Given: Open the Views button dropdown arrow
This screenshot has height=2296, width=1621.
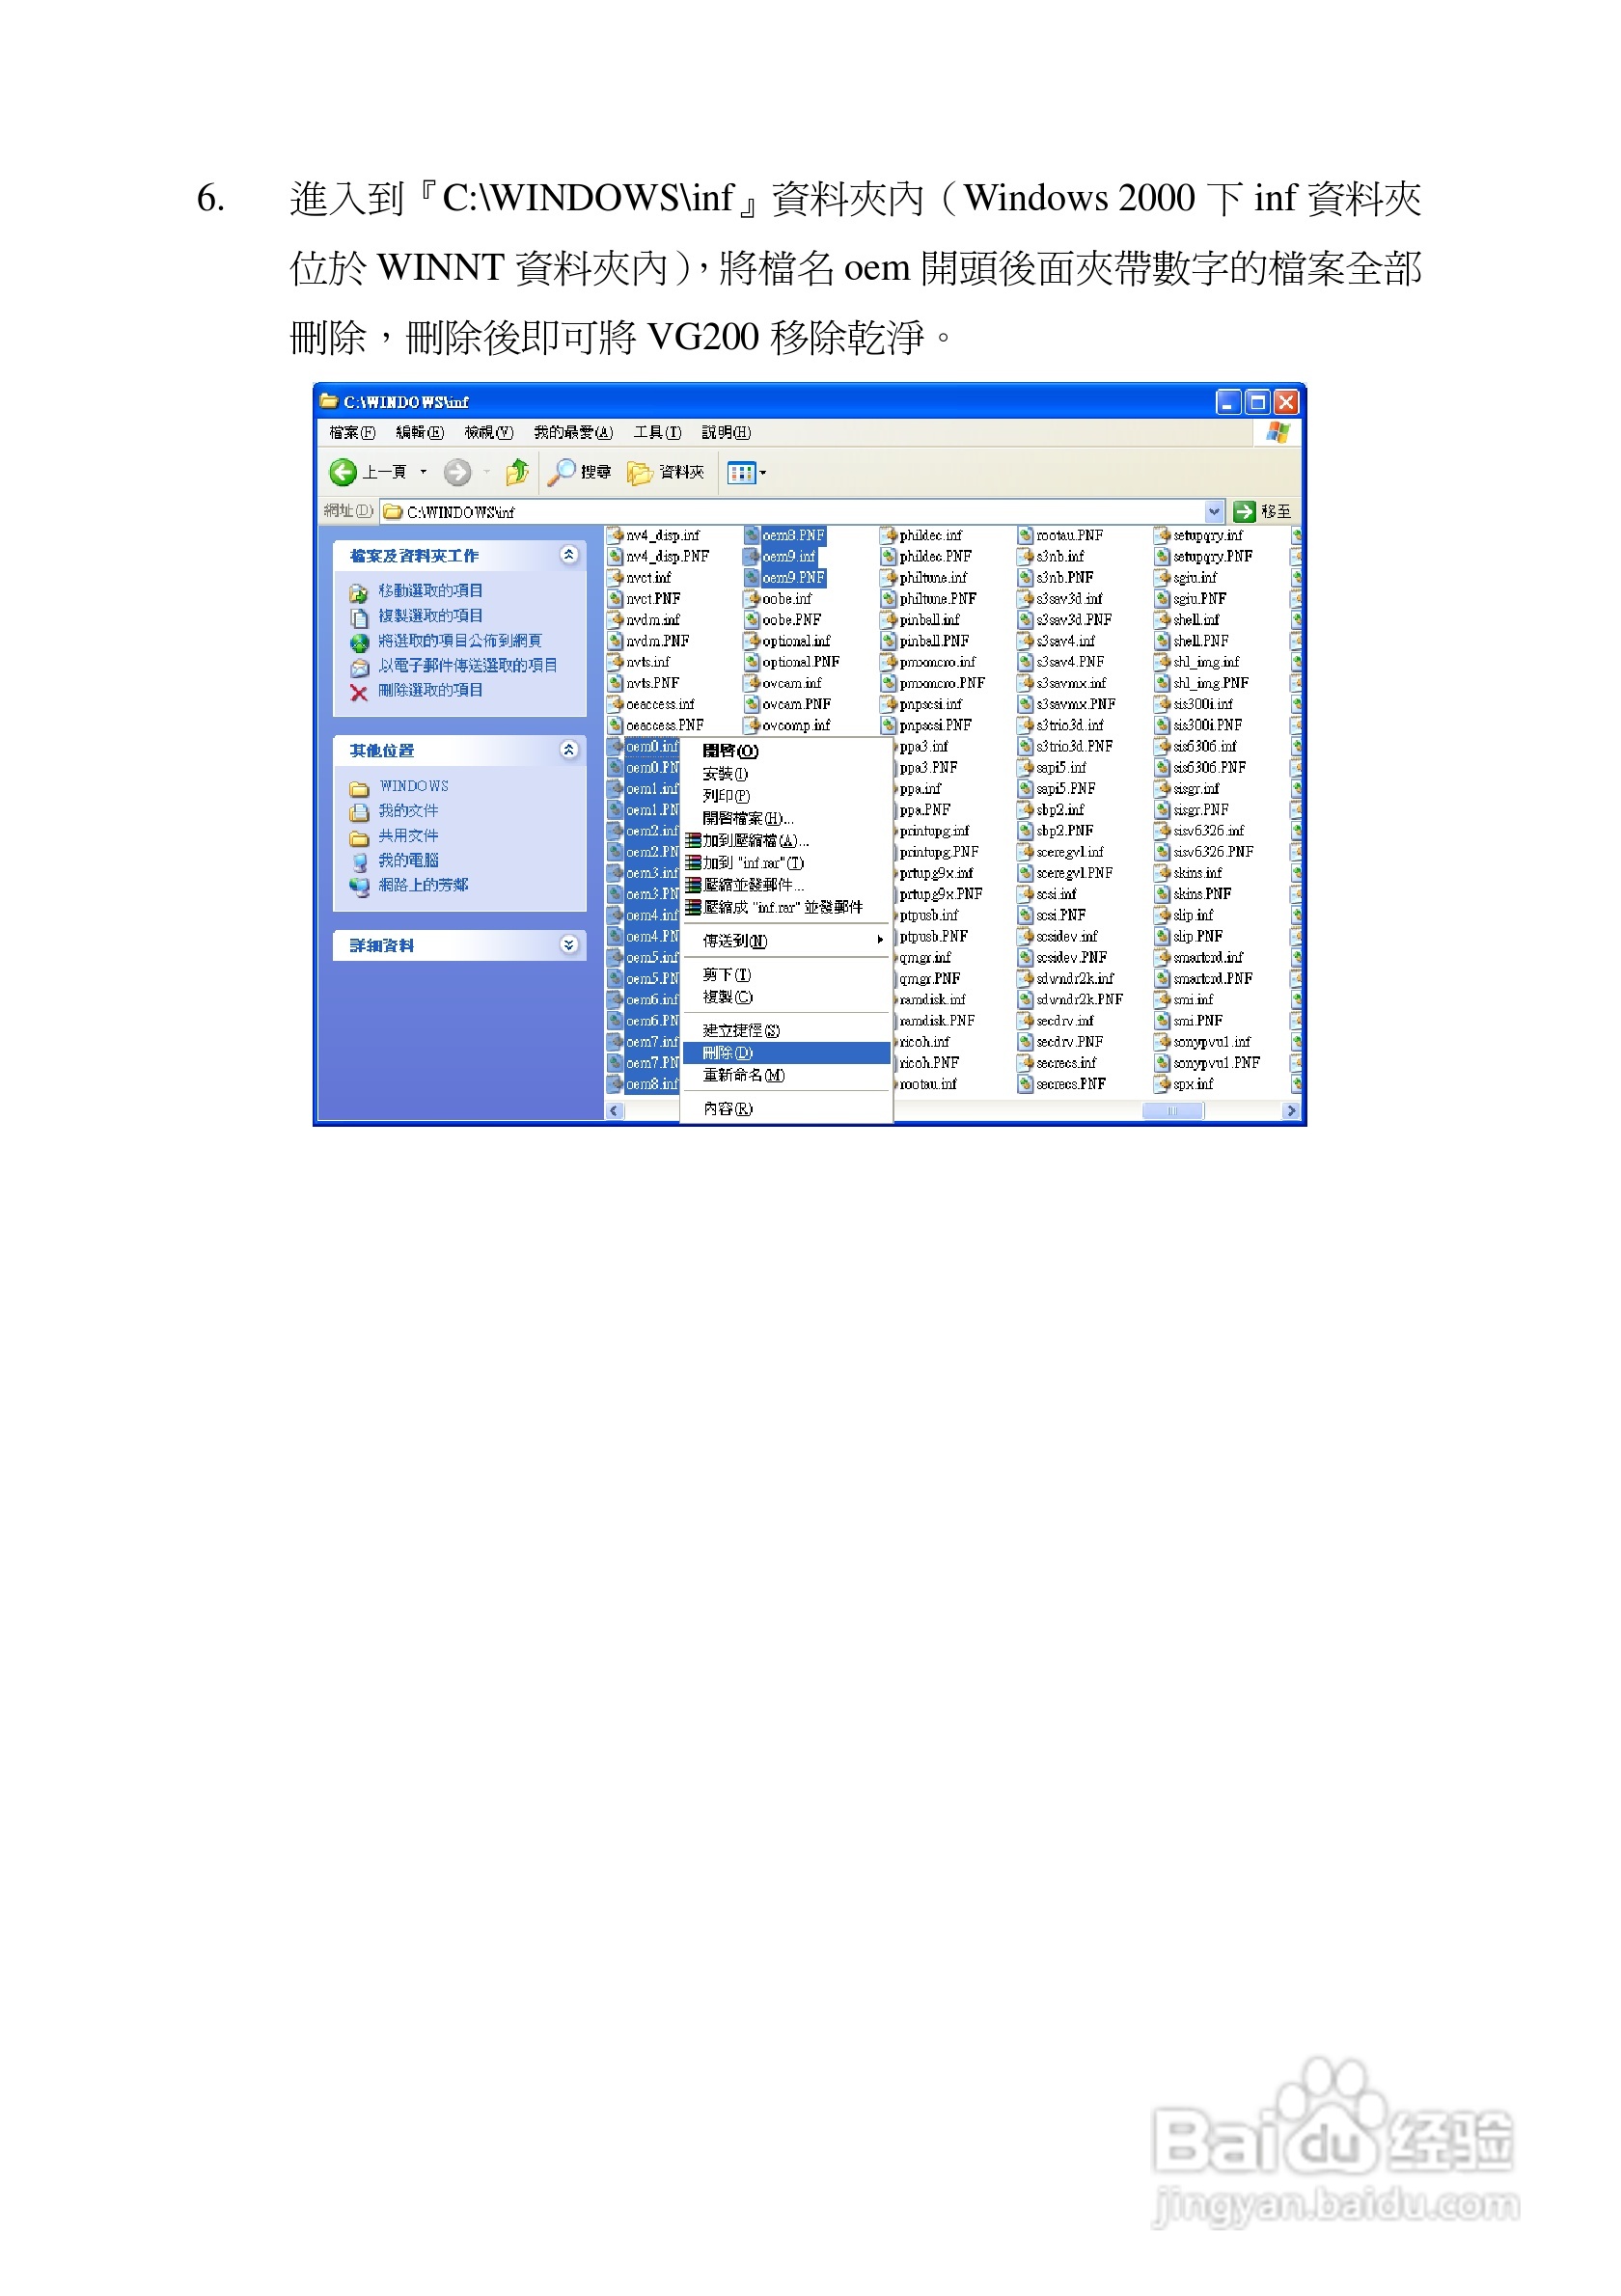Looking at the screenshot, I should (763, 473).
